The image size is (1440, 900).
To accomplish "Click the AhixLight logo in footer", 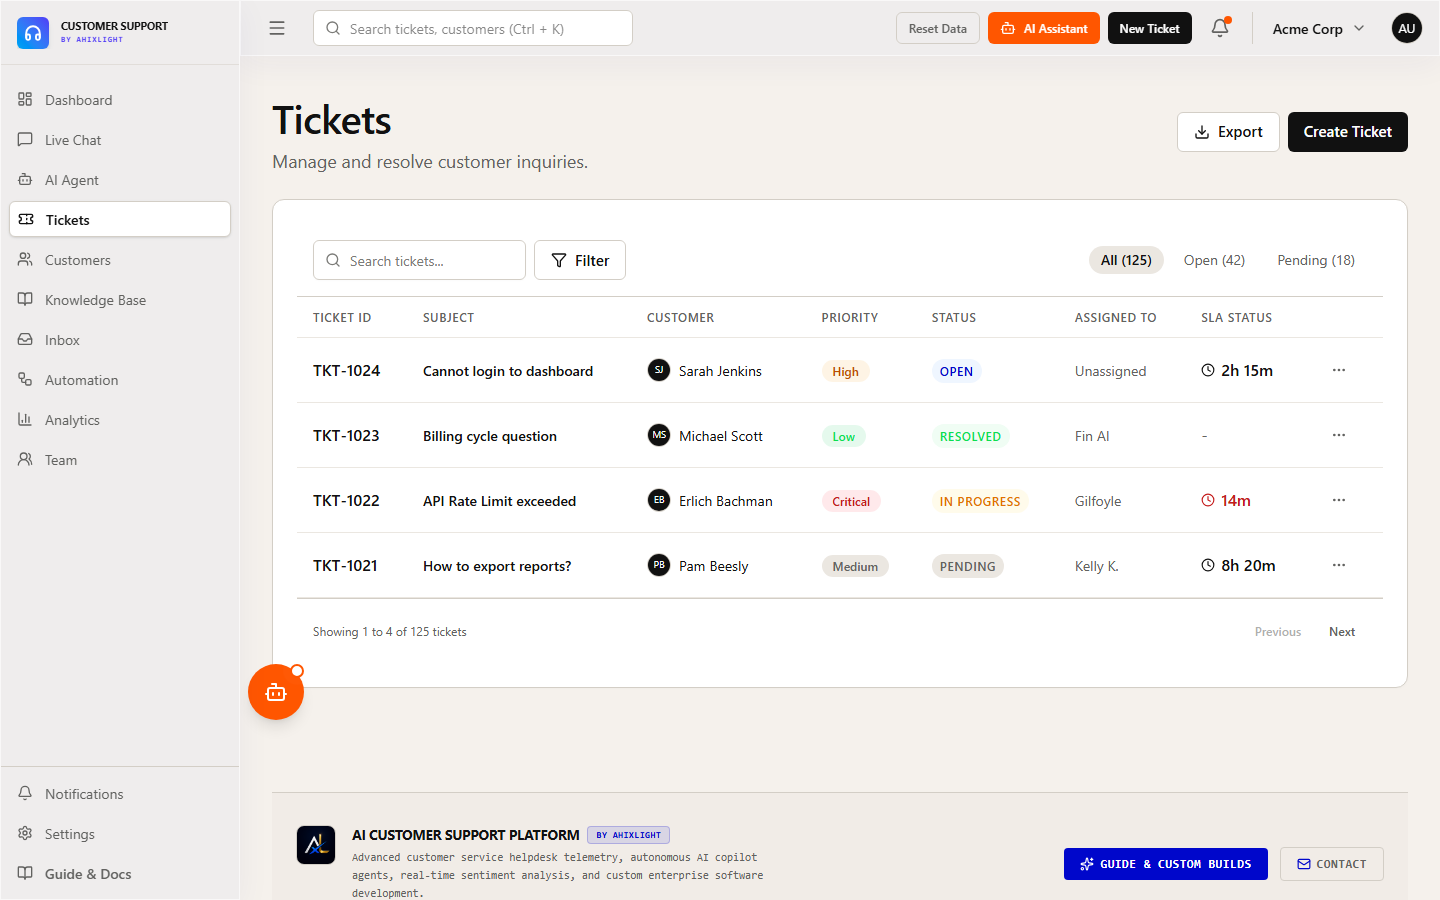I will point(316,845).
